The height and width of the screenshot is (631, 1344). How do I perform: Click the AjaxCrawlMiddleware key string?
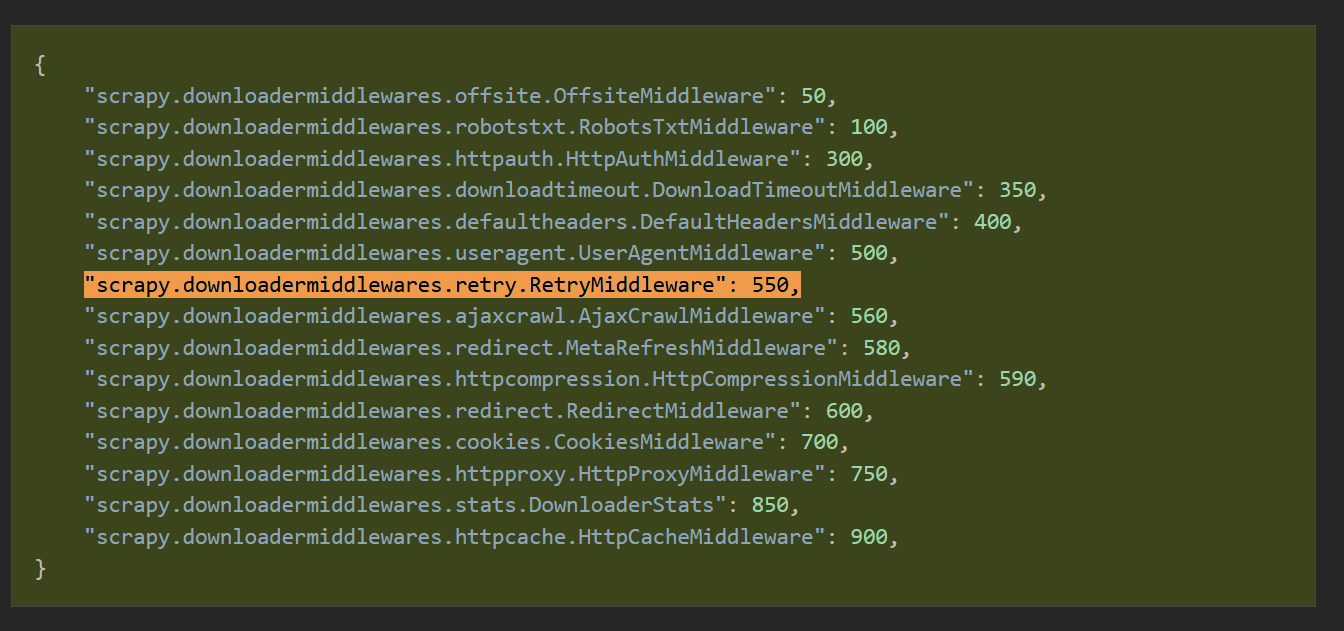coord(455,317)
